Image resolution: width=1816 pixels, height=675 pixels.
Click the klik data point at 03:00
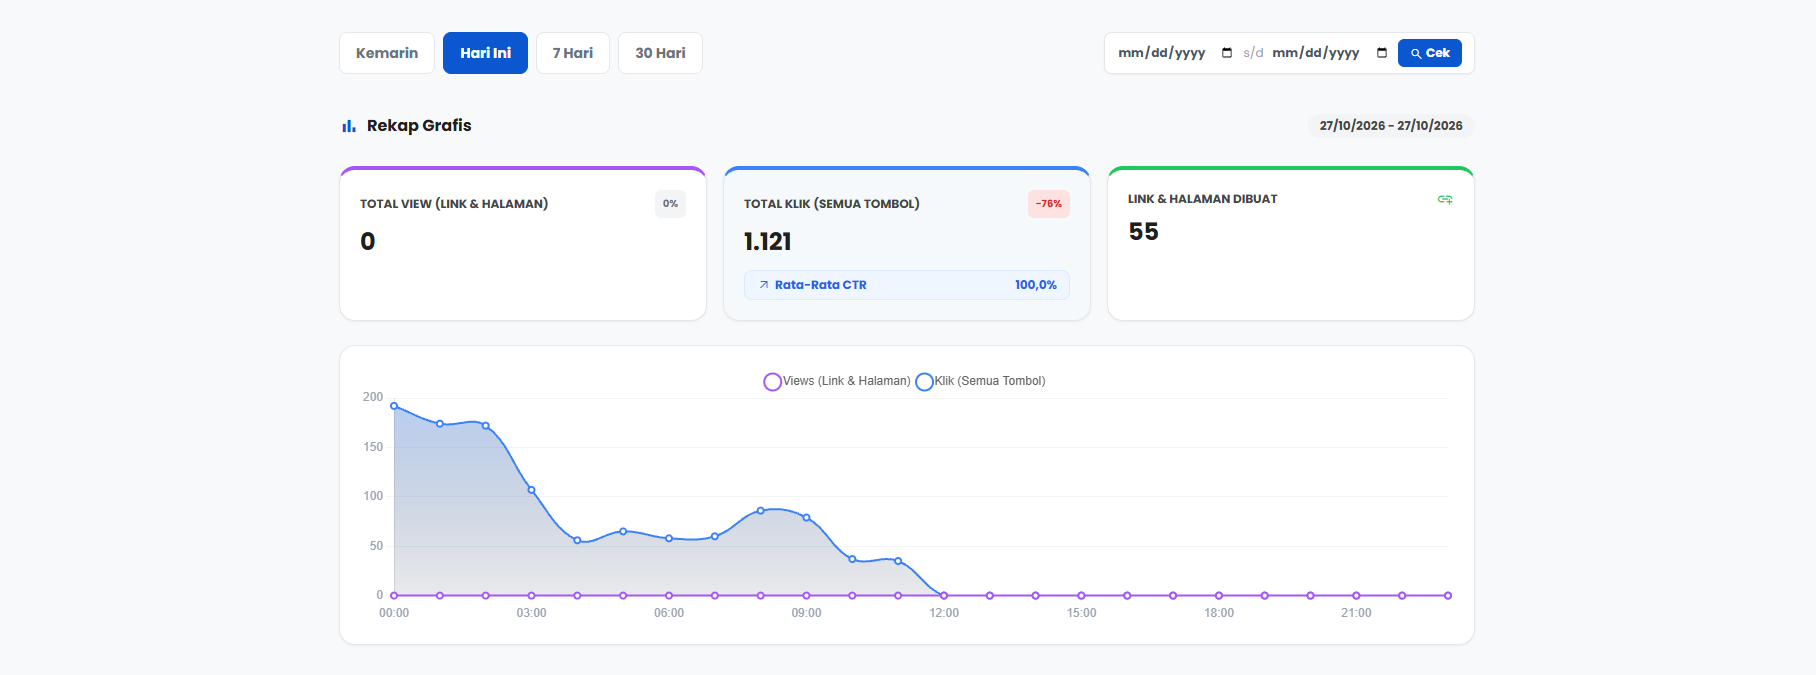(x=531, y=490)
